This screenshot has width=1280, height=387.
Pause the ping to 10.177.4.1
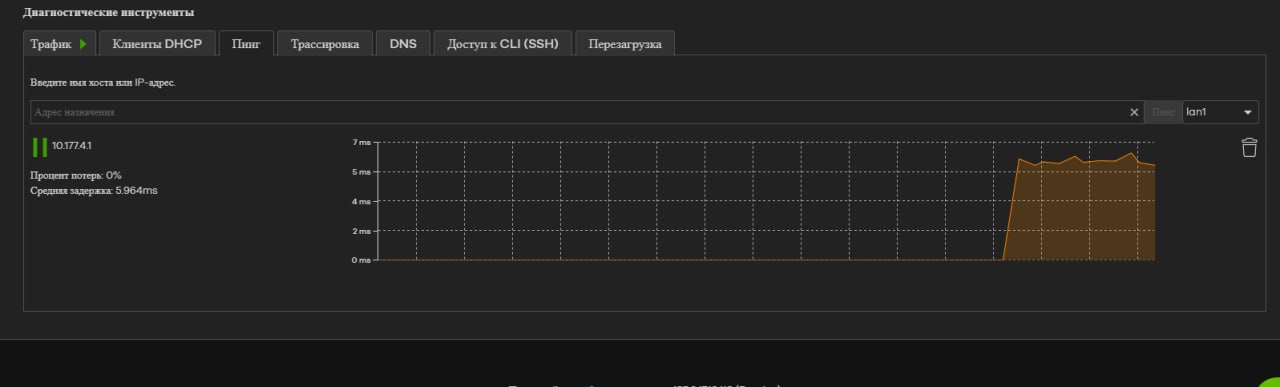coord(40,147)
